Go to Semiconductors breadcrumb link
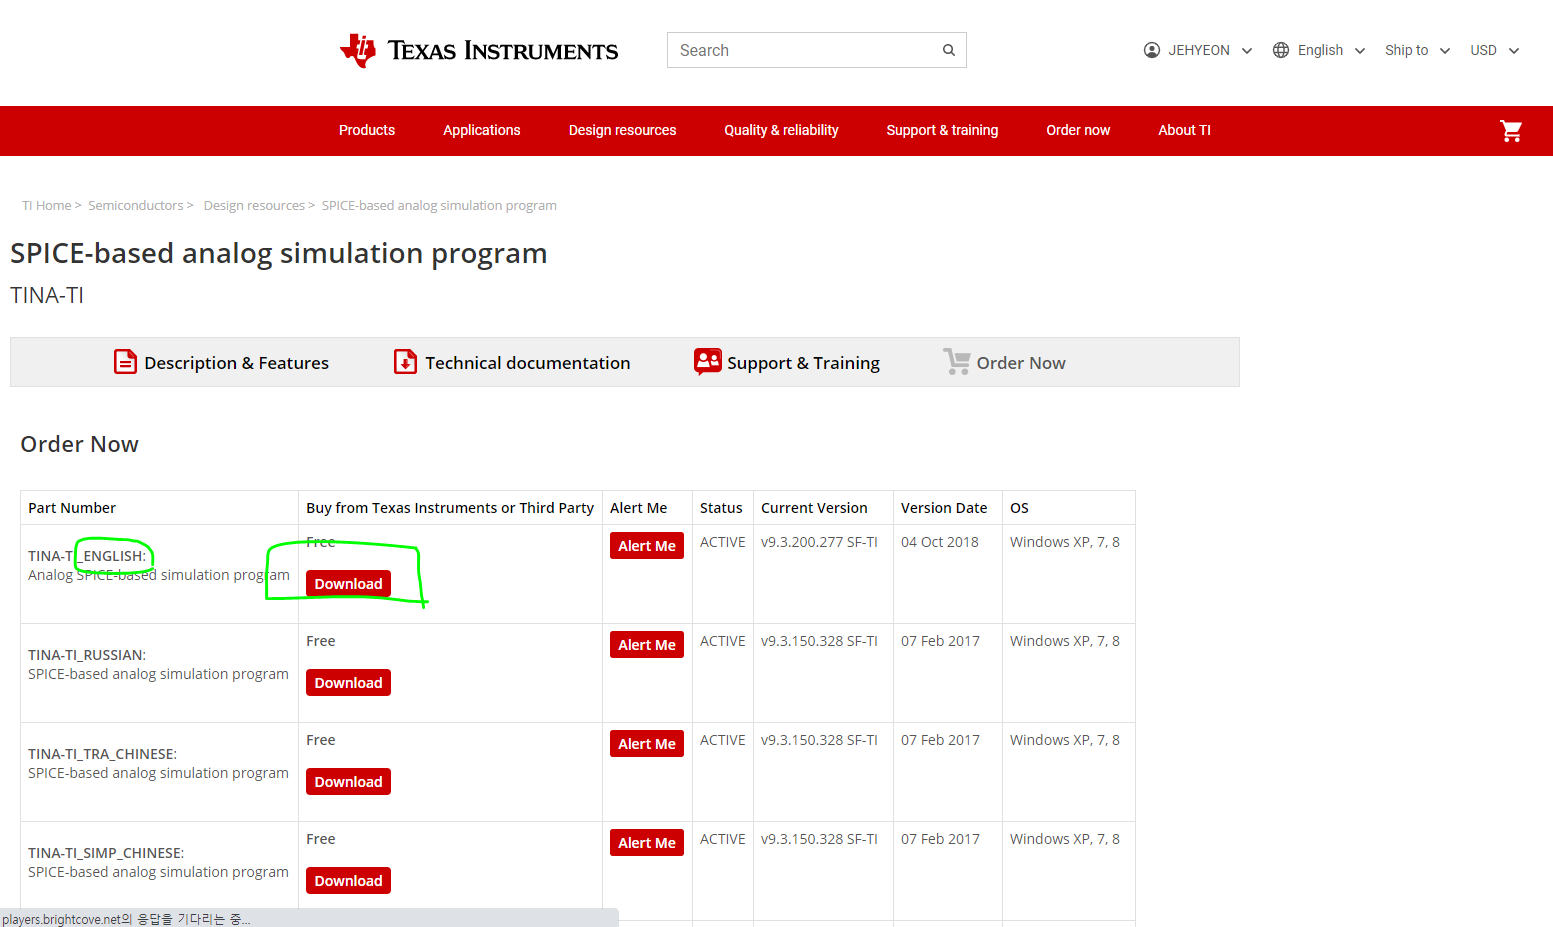The image size is (1553, 927). [136, 205]
